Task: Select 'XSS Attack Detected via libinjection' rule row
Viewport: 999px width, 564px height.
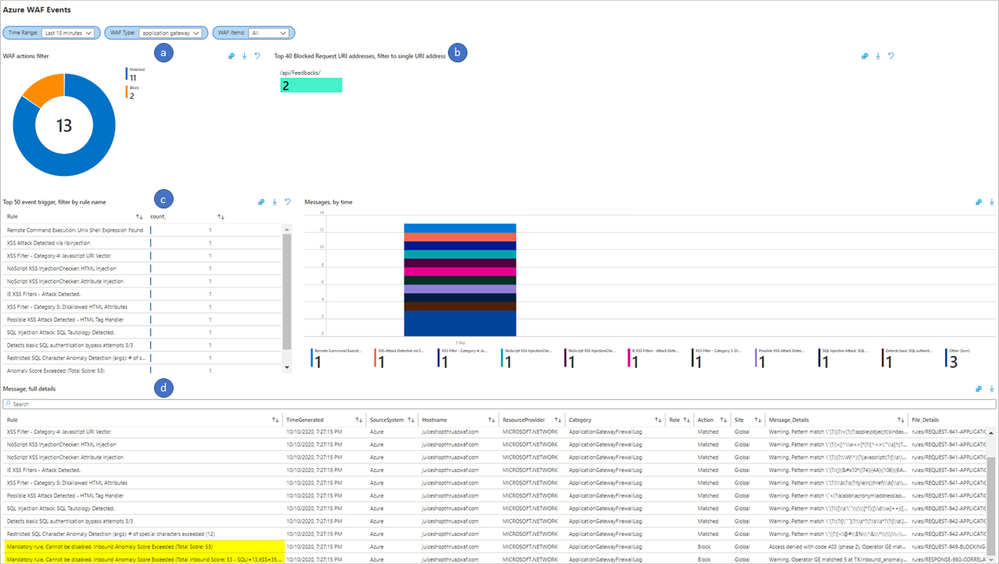Action: (x=141, y=243)
